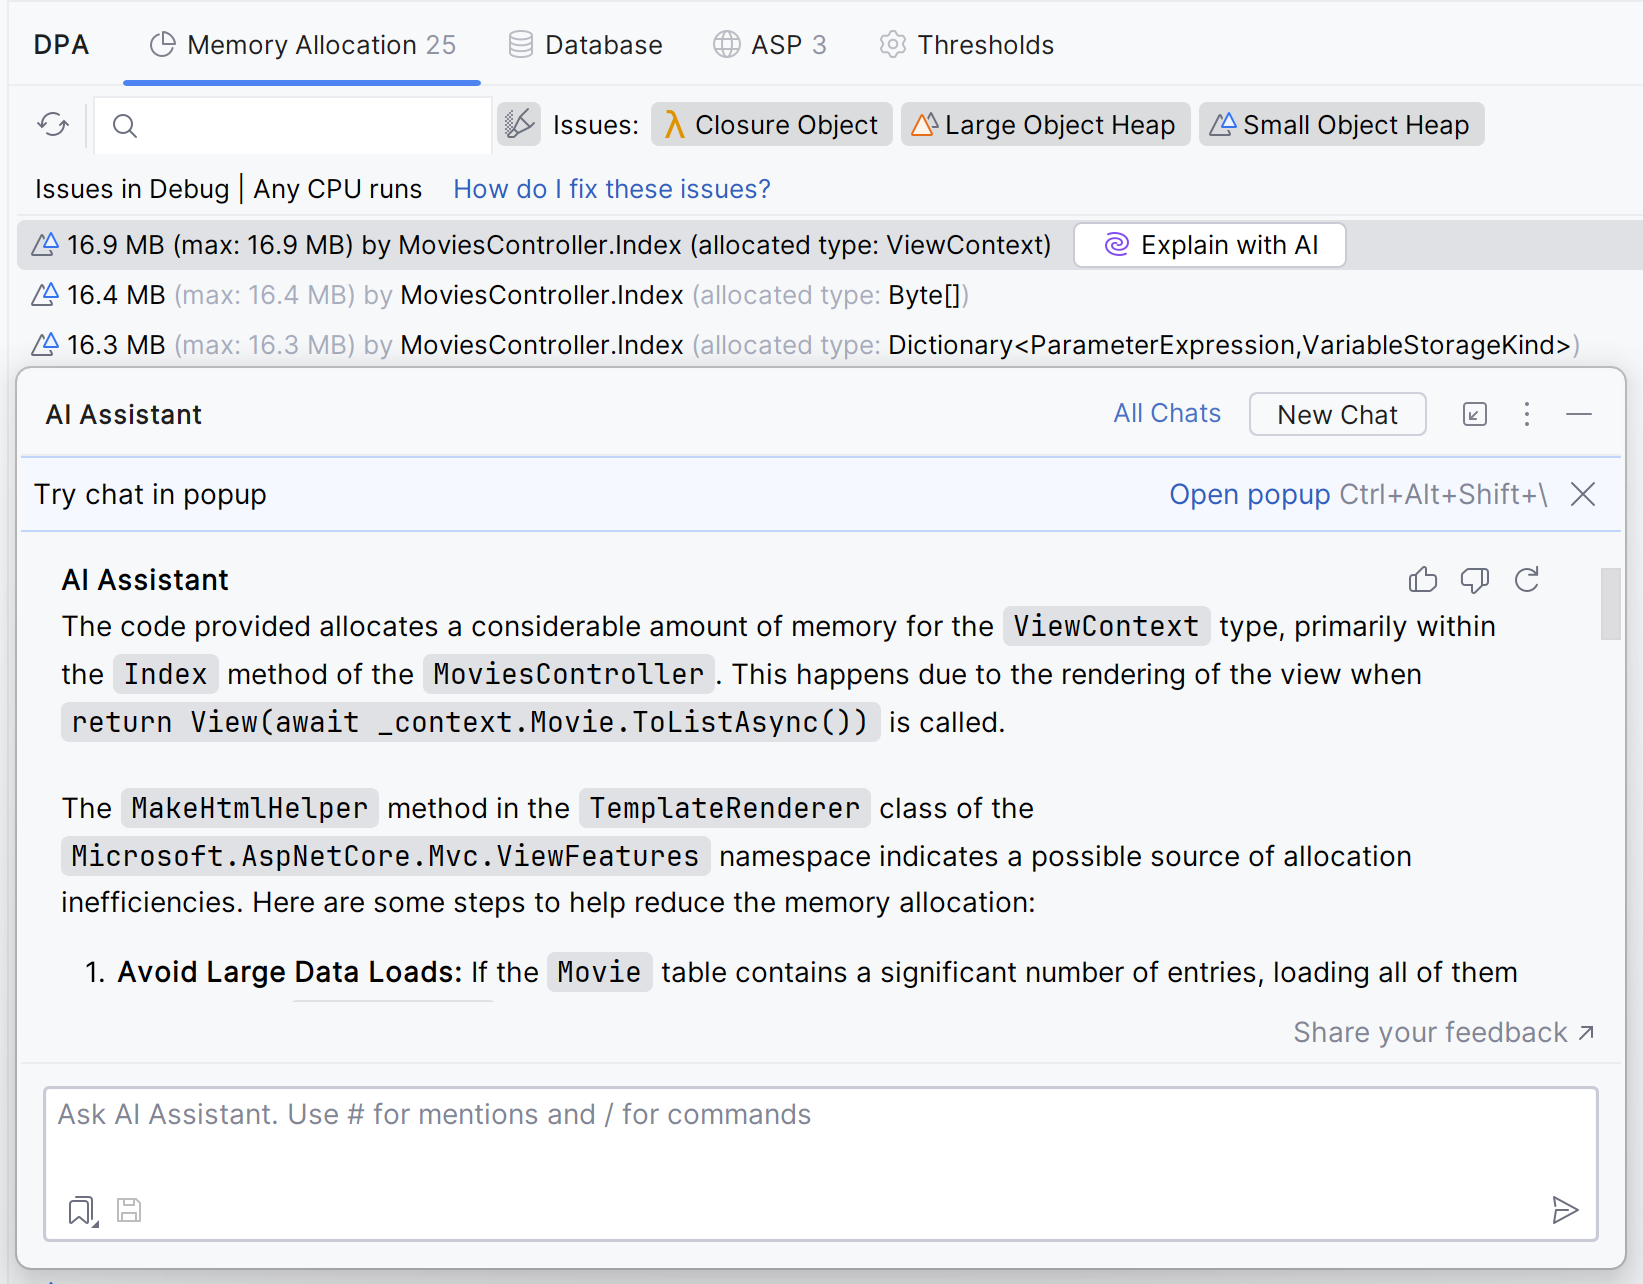The image size is (1643, 1284).
Task: Switch to the Database tab
Action: click(585, 44)
